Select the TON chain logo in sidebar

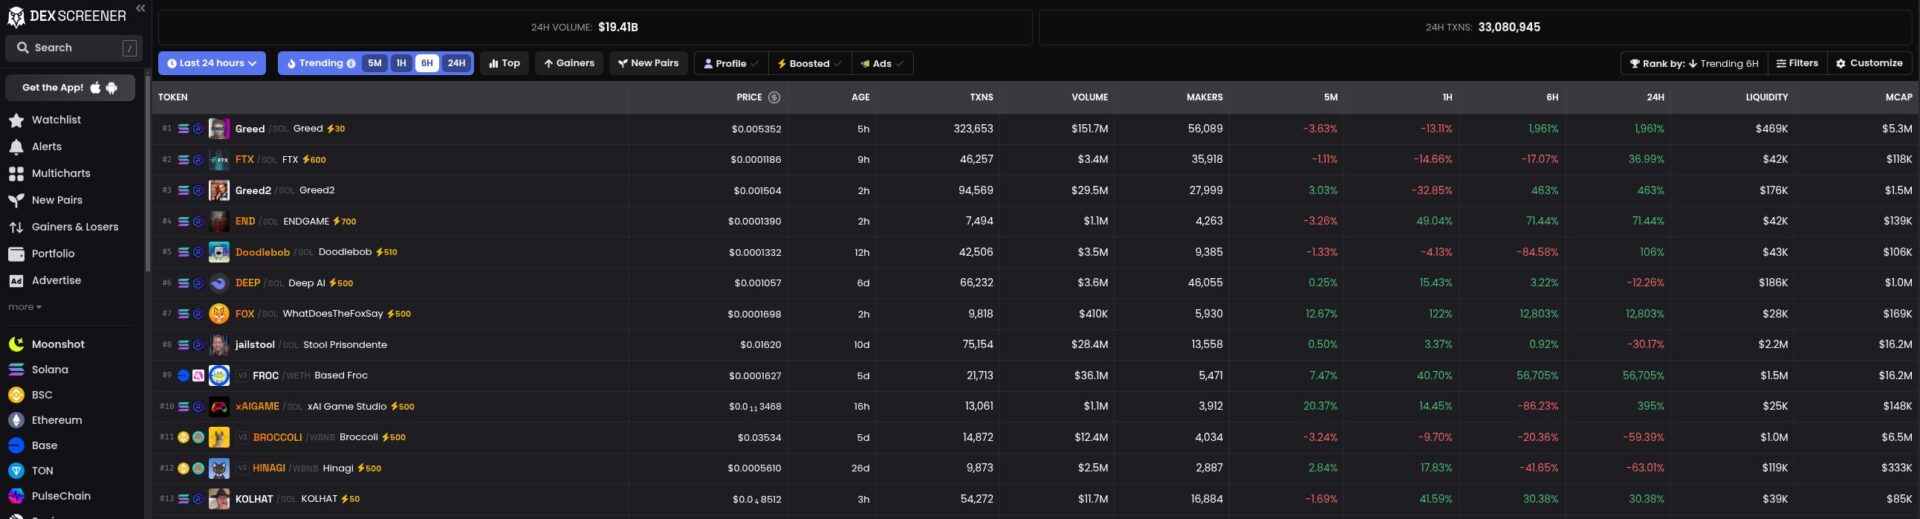click(x=16, y=471)
